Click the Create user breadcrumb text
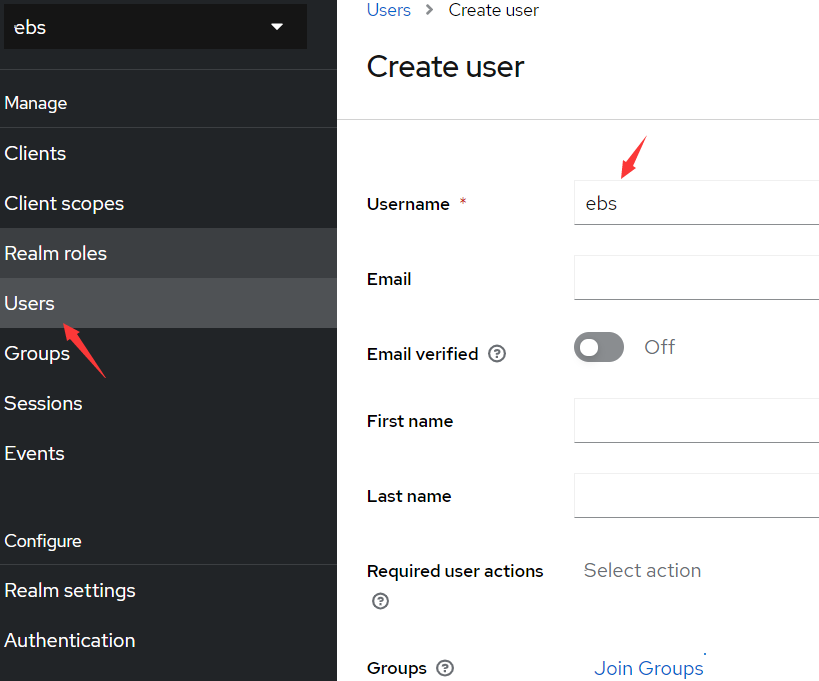Screen dimensions: 819x681 coord(494,10)
